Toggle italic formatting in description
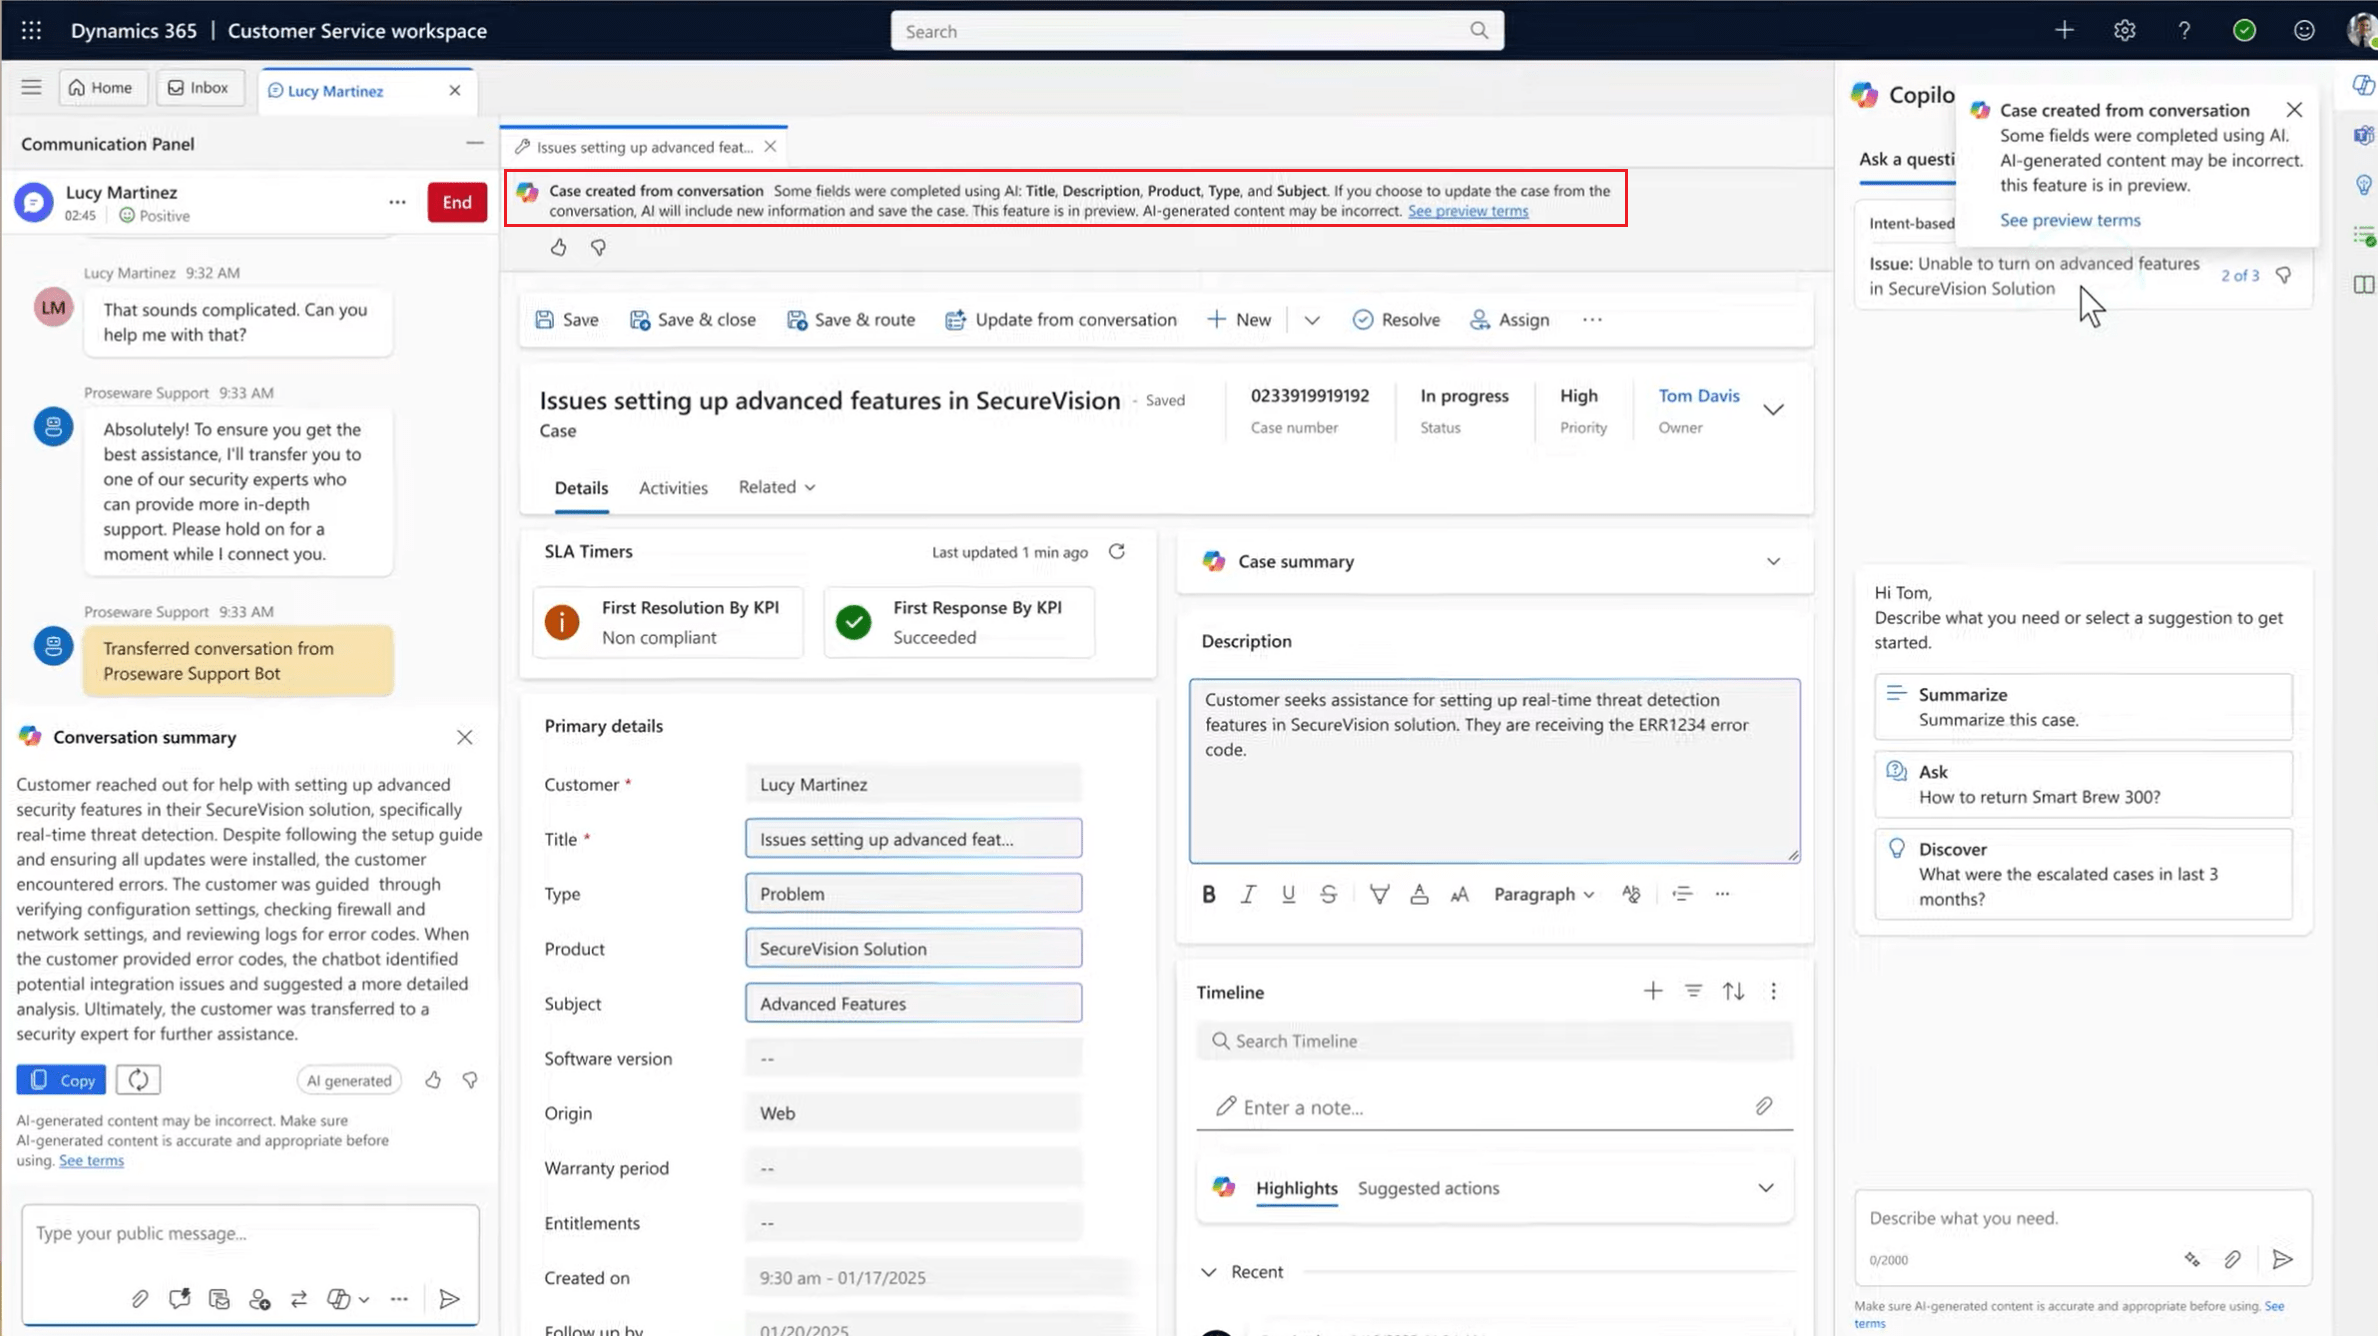2378x1336 pixels. 1248,894
